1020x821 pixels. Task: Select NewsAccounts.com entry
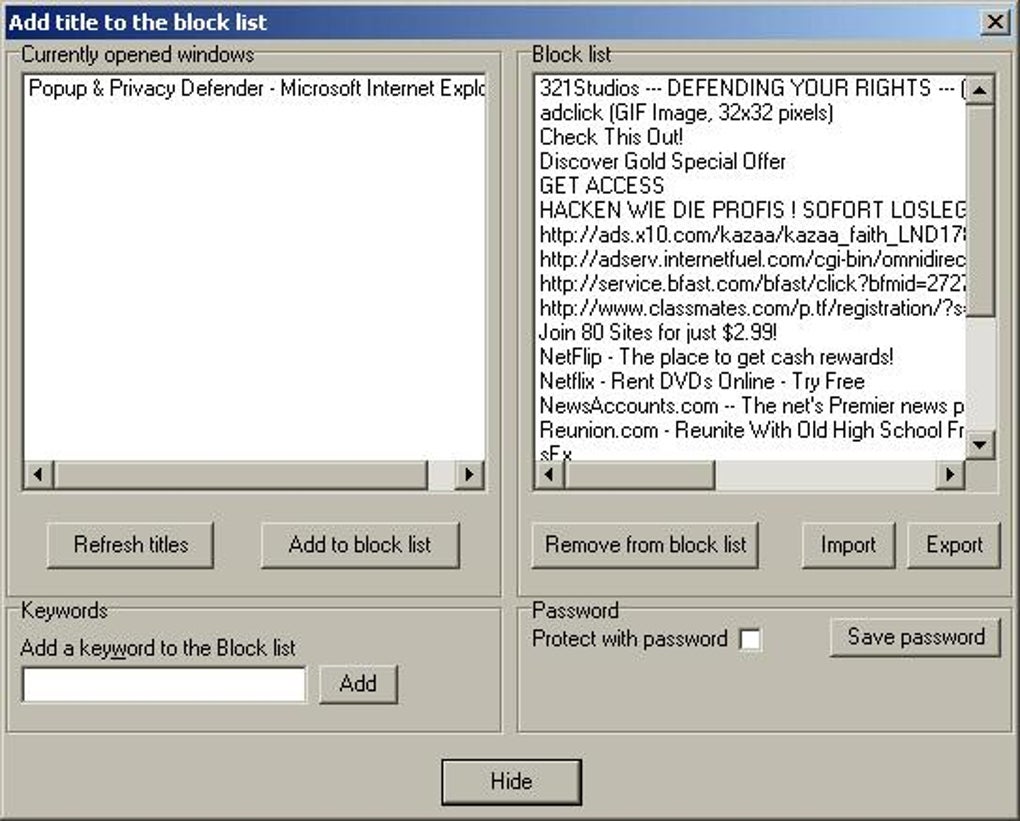[751, 405]
